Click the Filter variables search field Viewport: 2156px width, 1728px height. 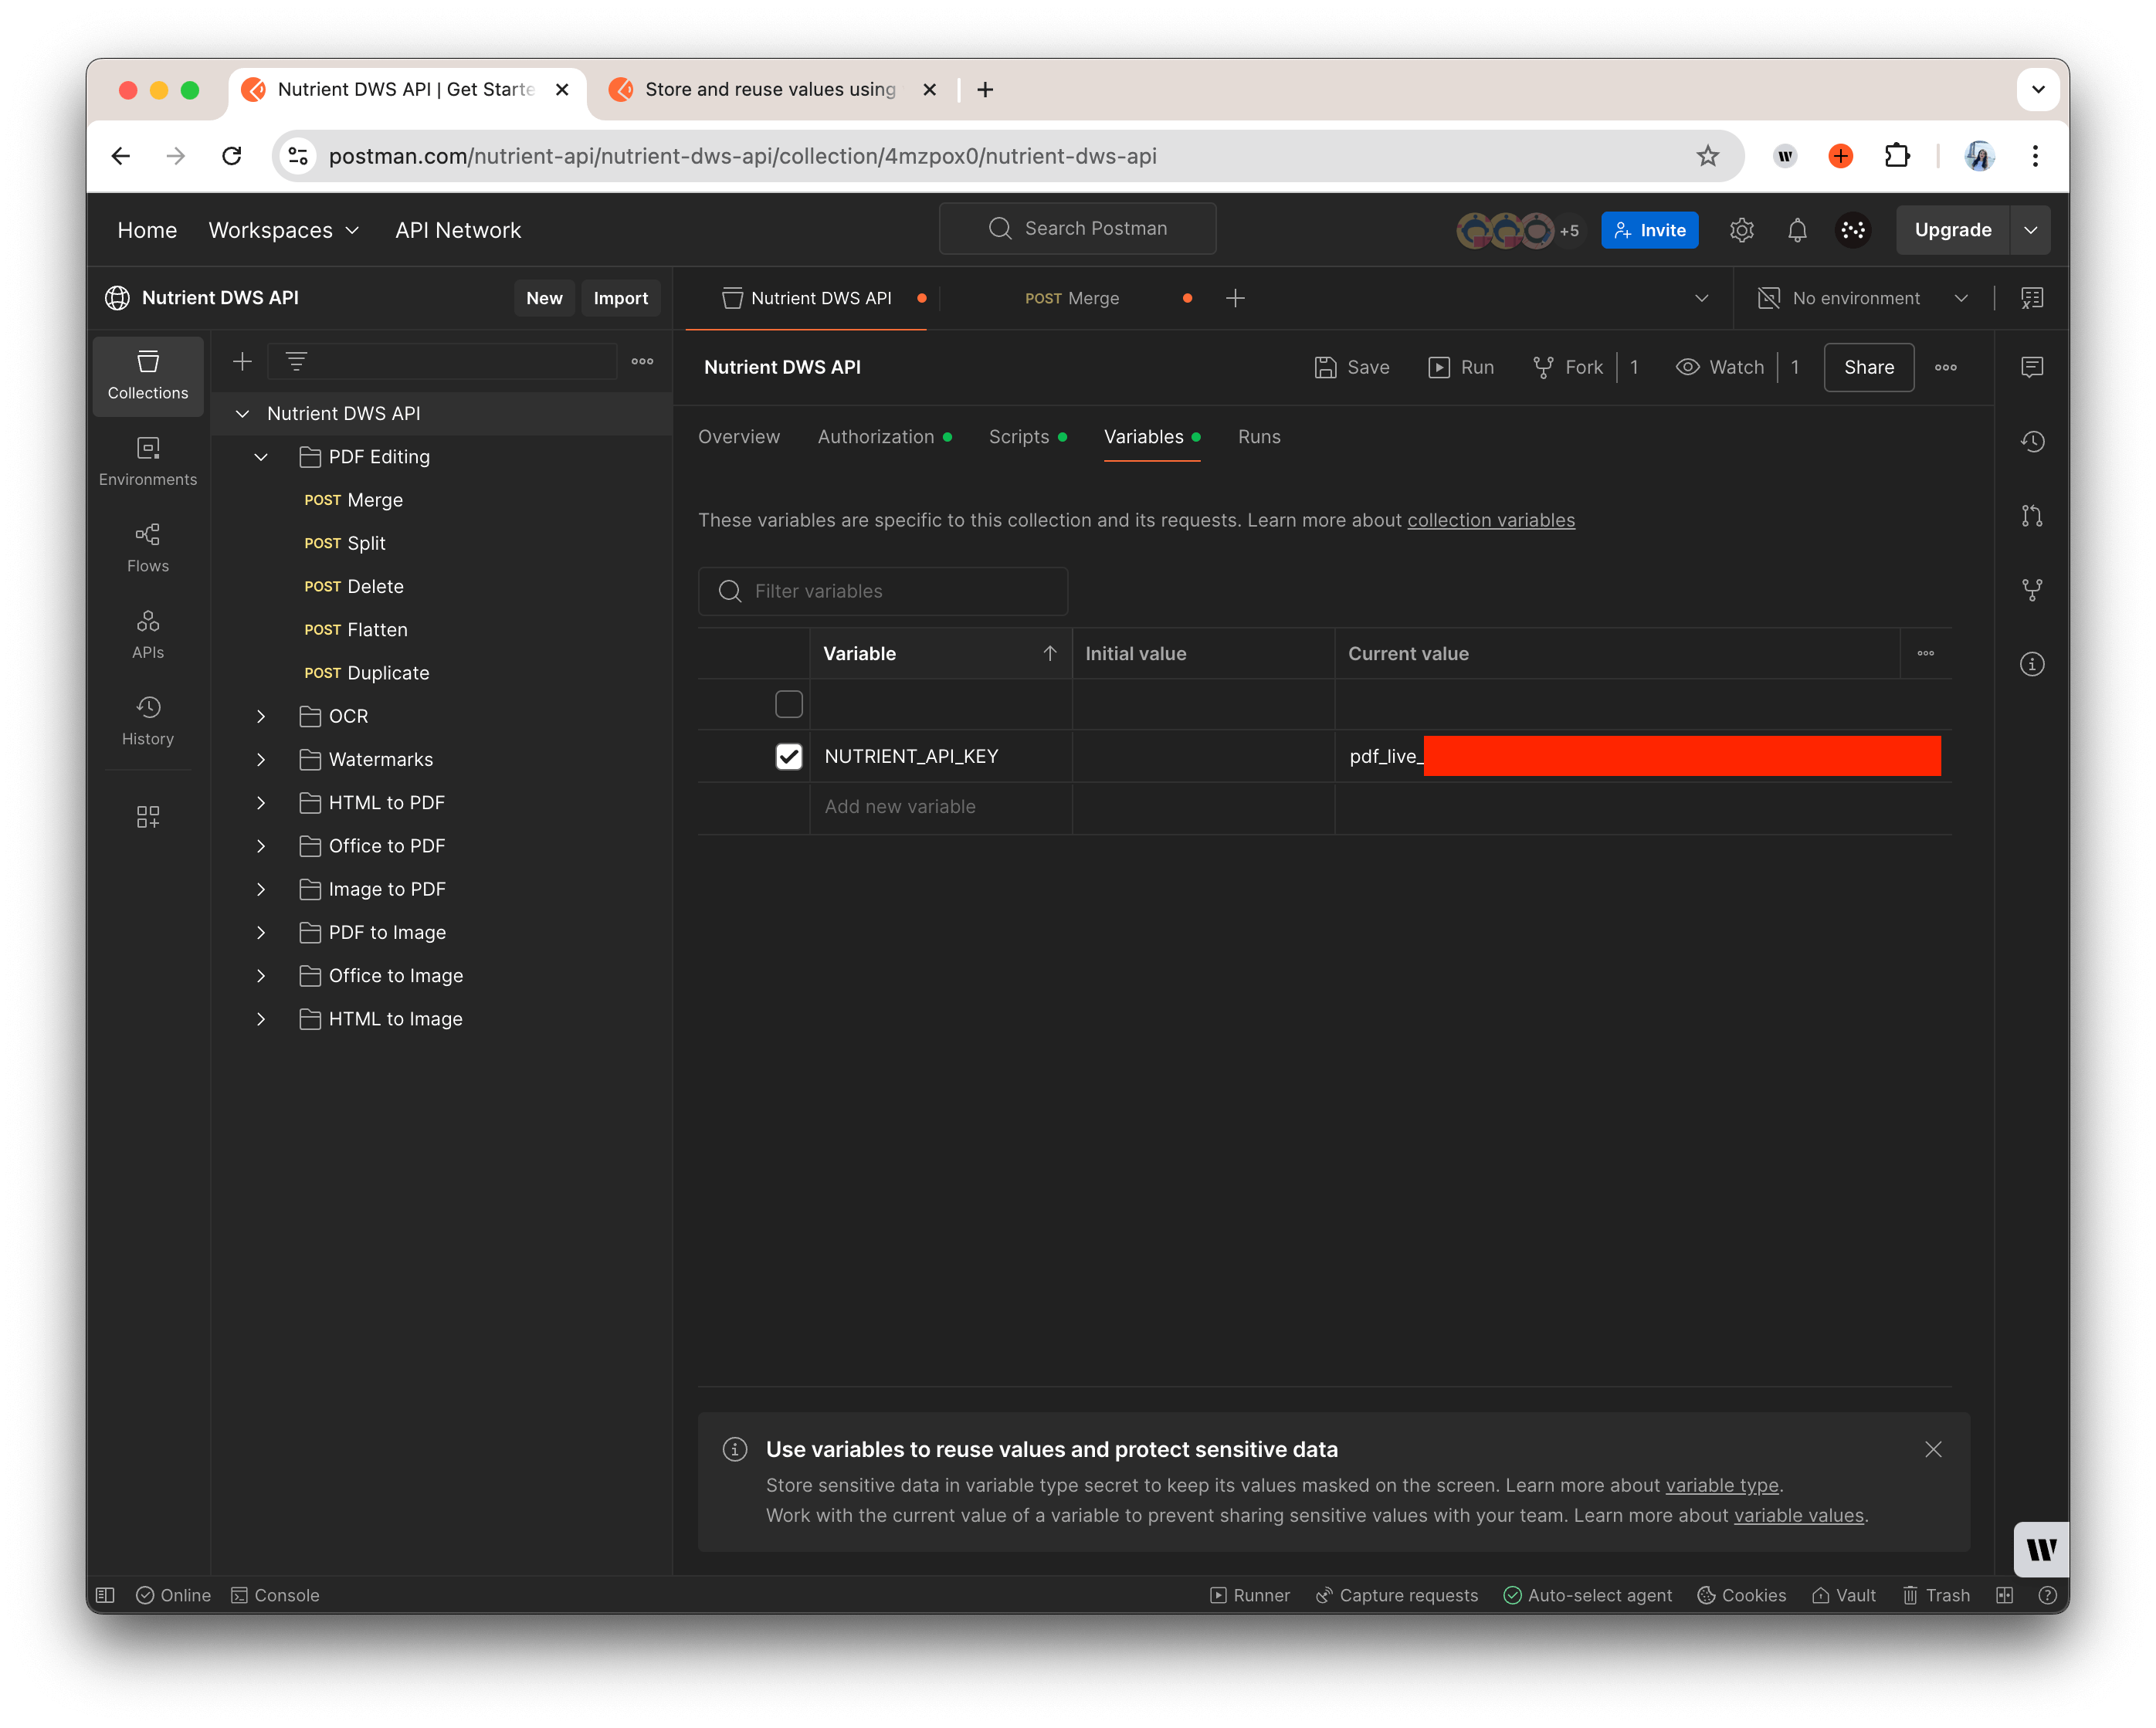click(x=883, y=591)
